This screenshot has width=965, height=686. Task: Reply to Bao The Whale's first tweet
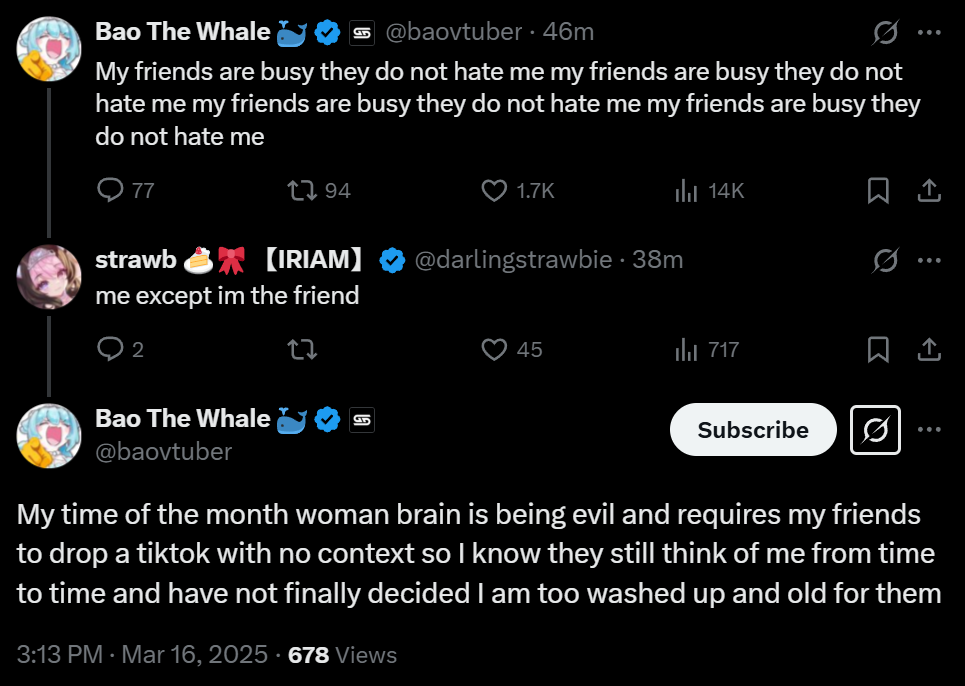click(x=110, y=190)
